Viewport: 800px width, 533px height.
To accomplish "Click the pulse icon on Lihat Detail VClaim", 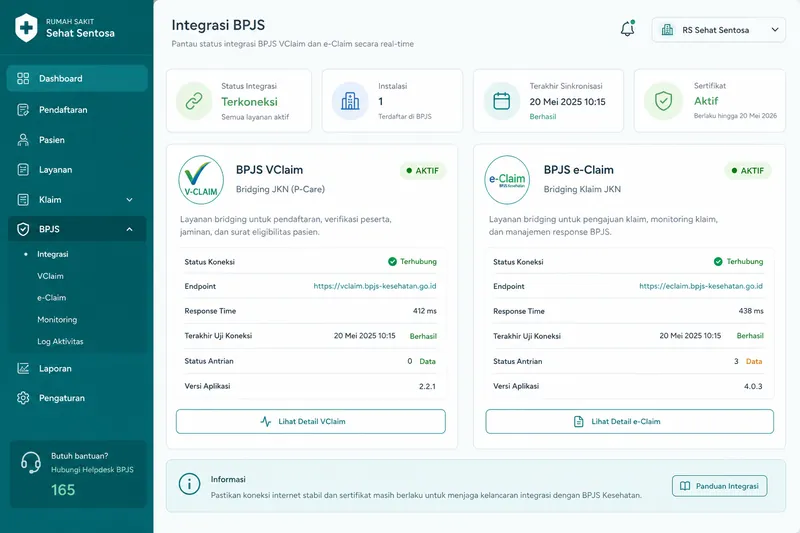I will [x=266, y=421].
